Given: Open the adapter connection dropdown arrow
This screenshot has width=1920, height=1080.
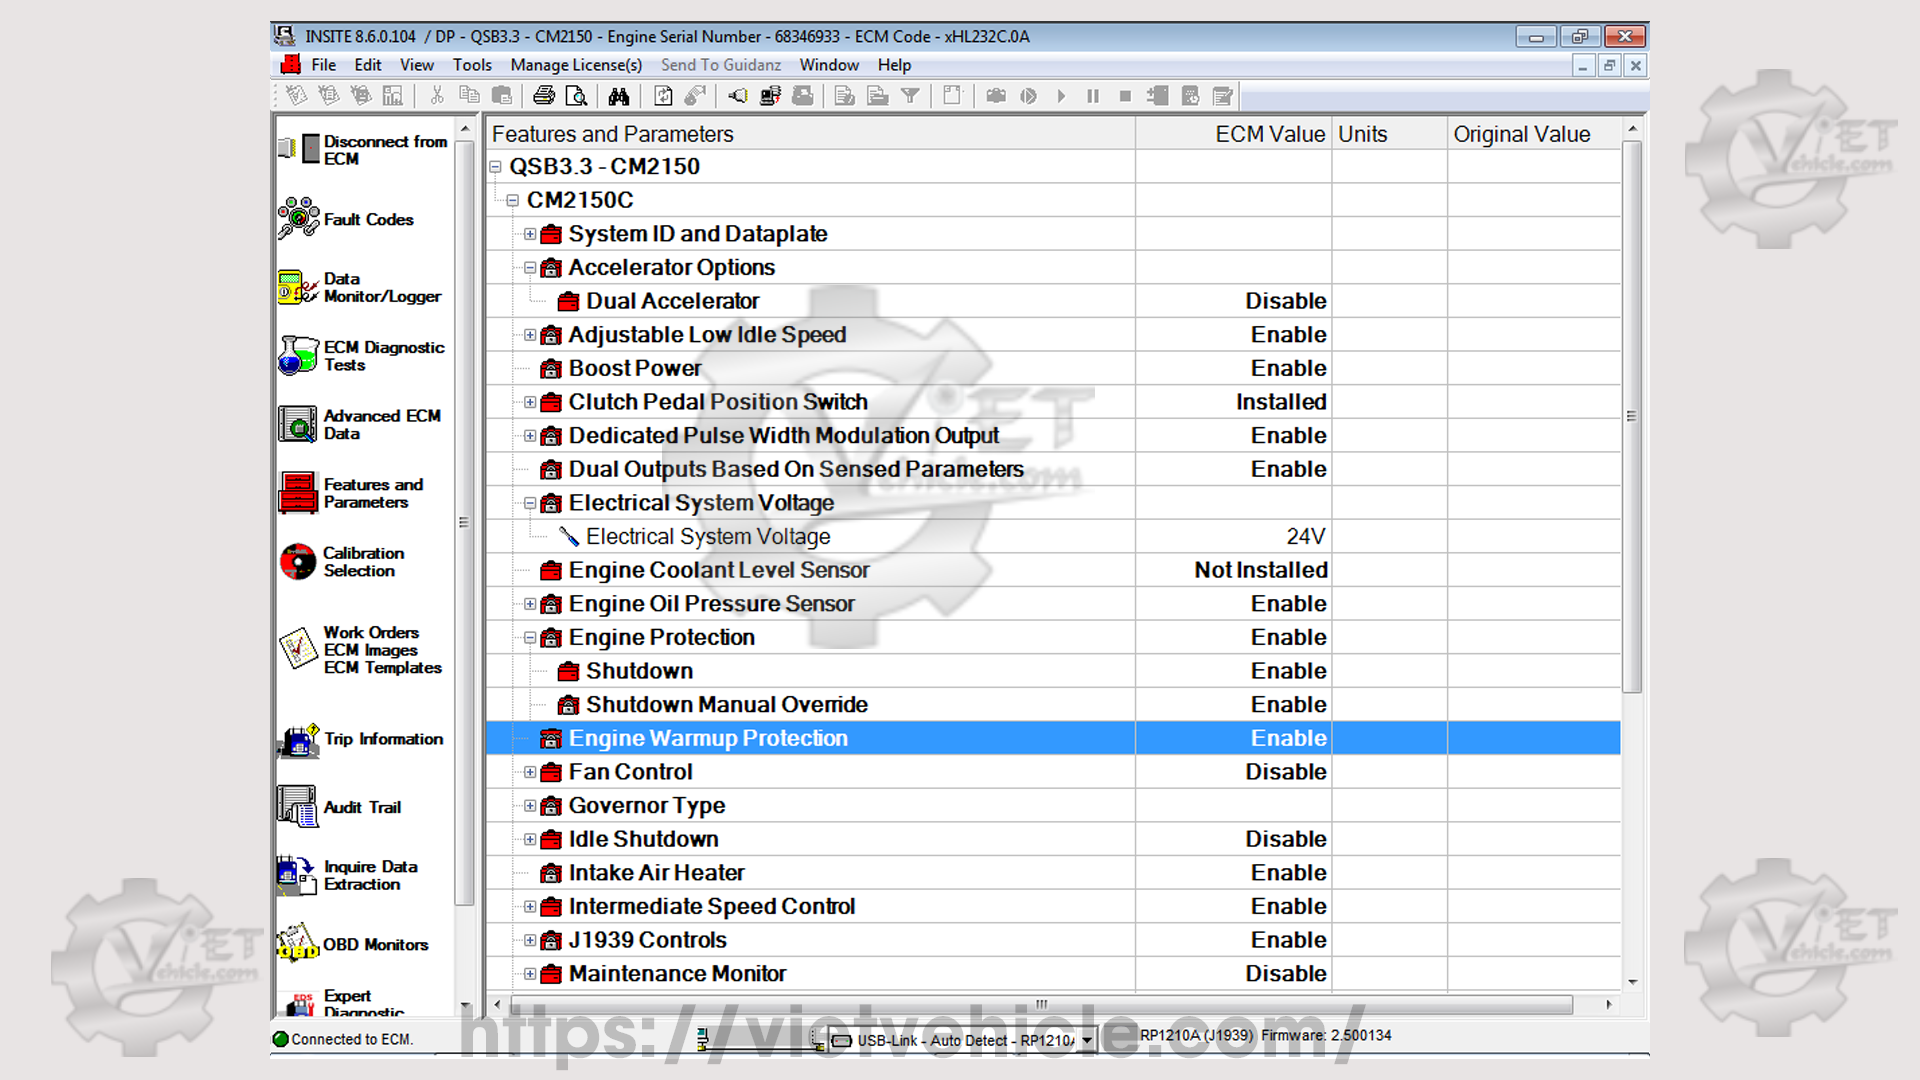Looking at the screenshot, I should [x=1087, y=1041].
